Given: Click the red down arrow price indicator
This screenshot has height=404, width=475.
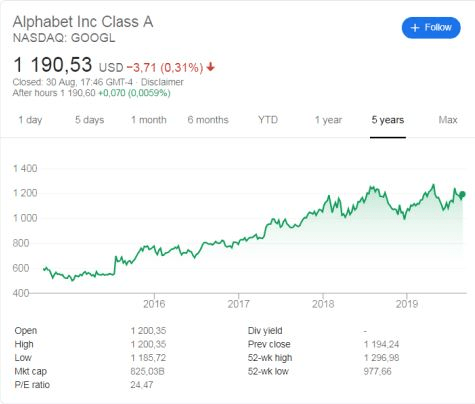Looking at the screenshot, I should 210,67.
